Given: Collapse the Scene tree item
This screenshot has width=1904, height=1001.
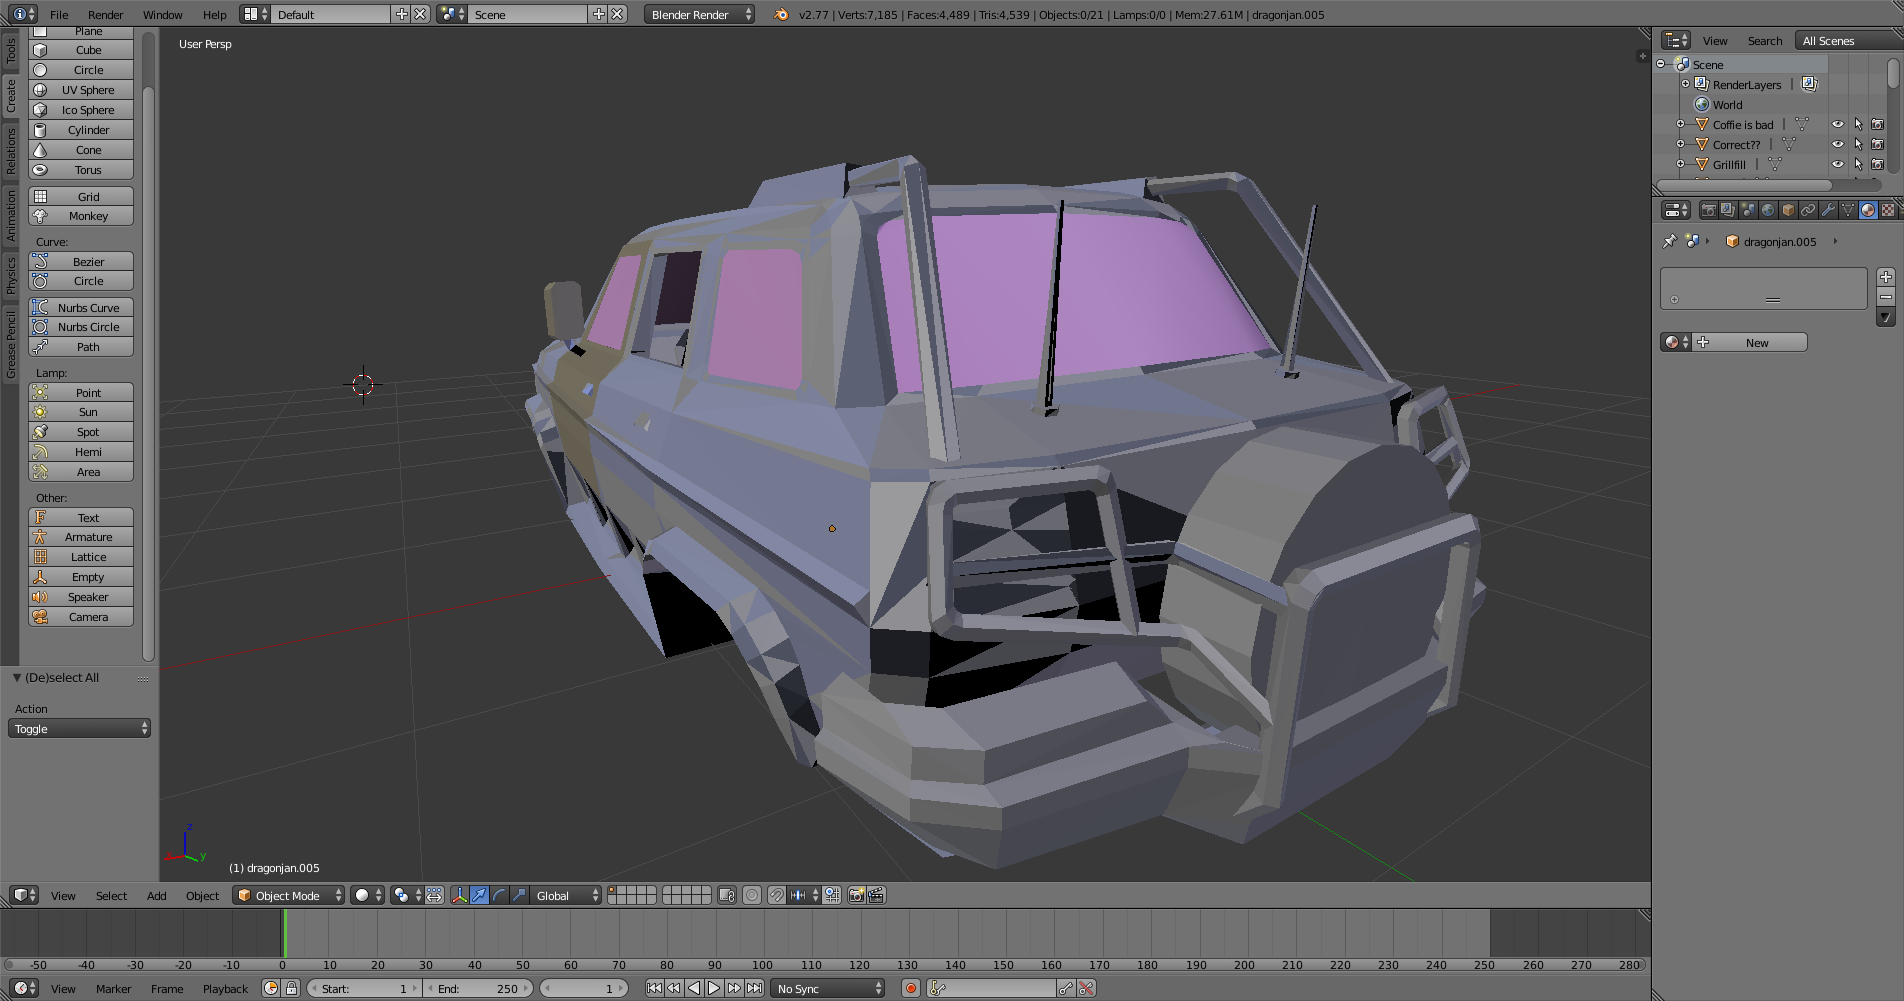Looking at the screenshot, I should tap(1661, 64).
